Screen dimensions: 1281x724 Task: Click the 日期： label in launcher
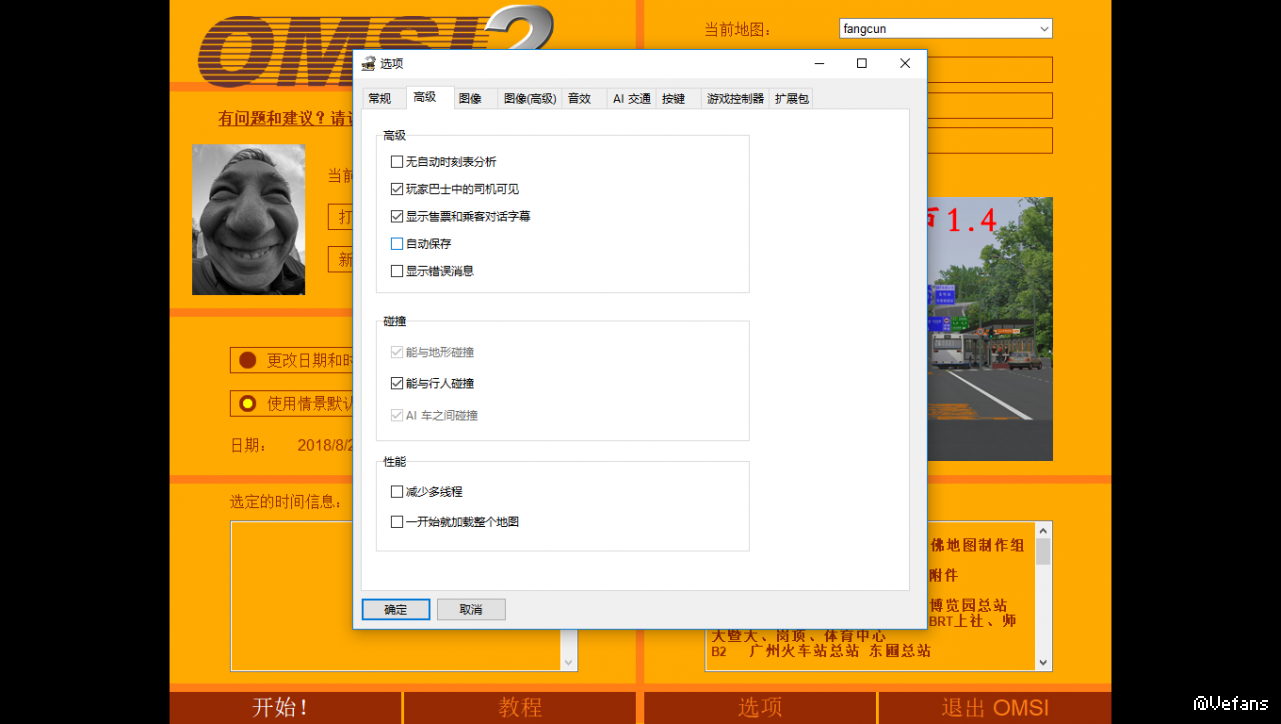(249, 446)
